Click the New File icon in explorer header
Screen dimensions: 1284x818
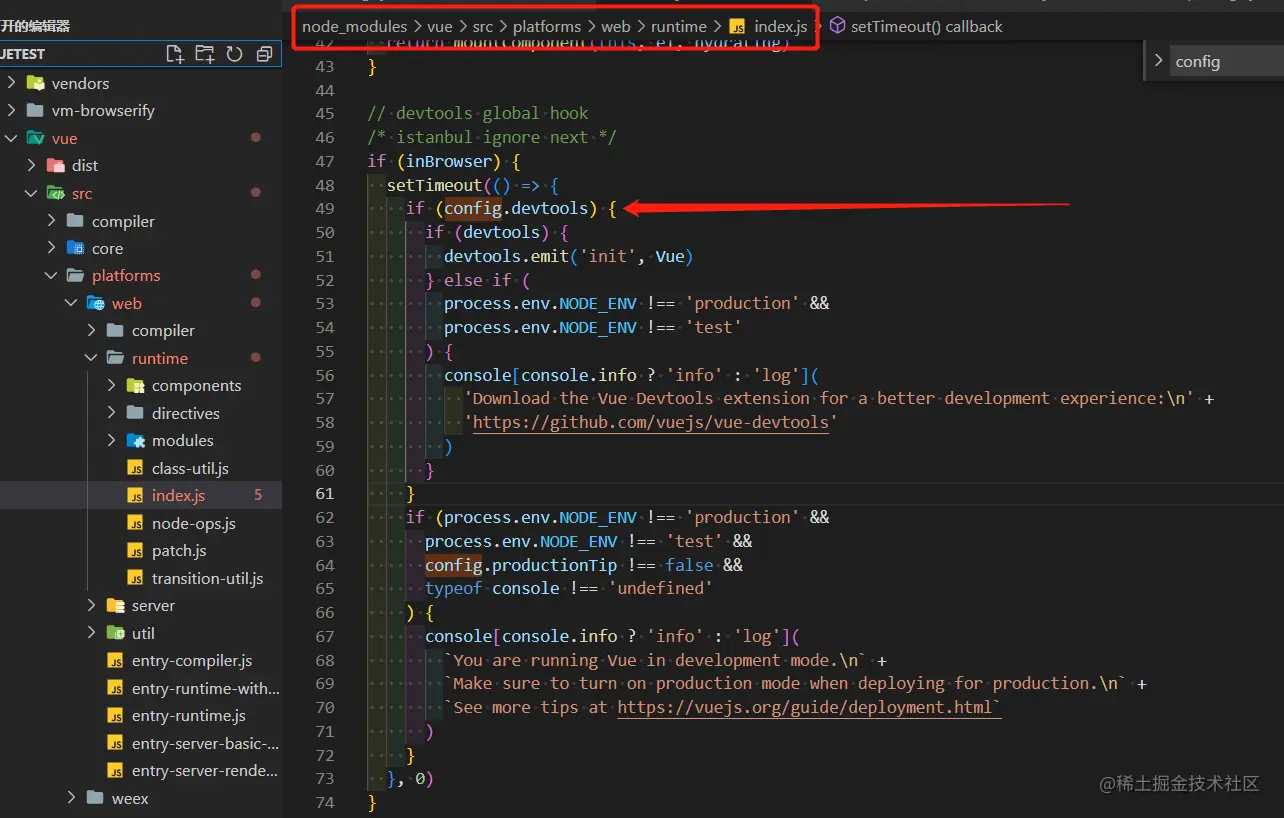(175, 54)
